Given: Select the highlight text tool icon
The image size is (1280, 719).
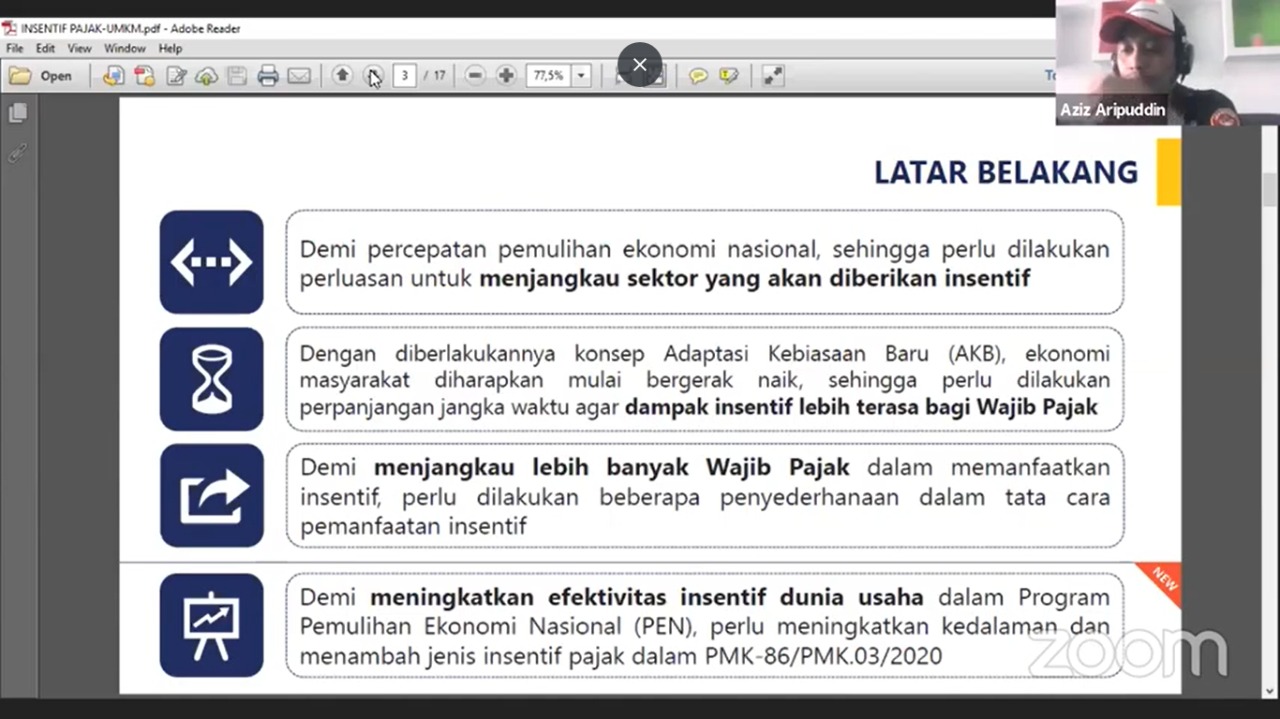Looking at the screenshot, I should [729, 76].
